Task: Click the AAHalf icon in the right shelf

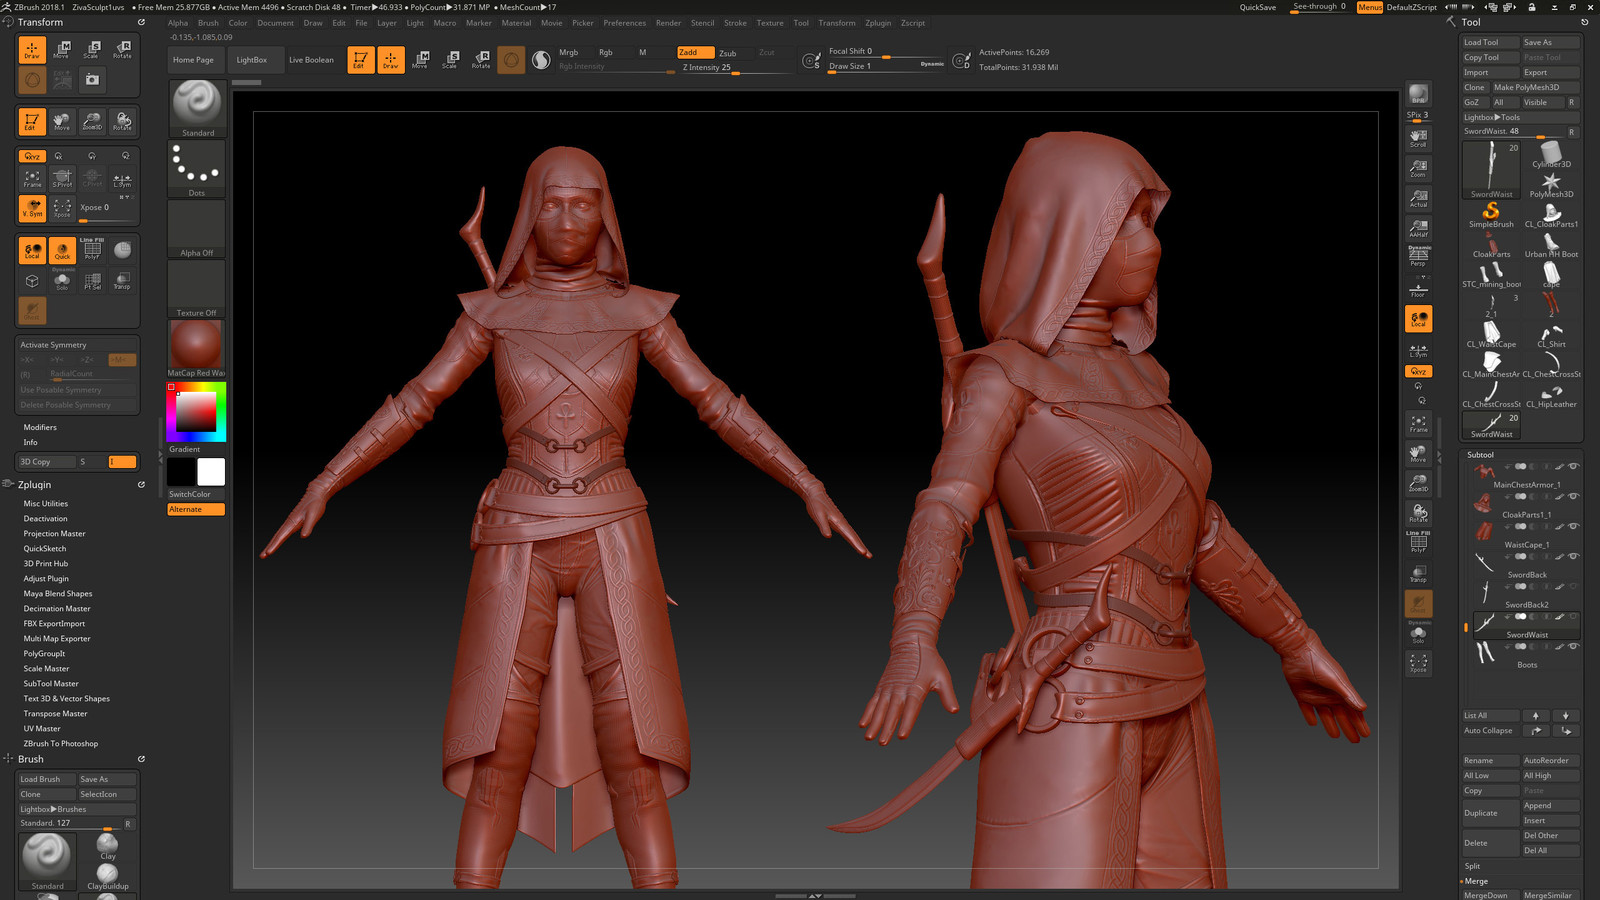Action: 1418,227
